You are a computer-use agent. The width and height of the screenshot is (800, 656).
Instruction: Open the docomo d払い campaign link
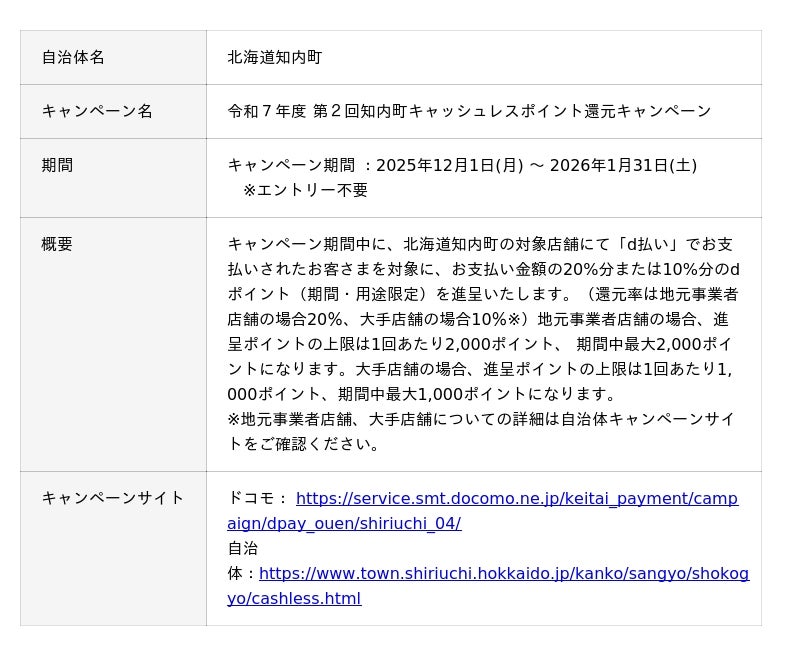[x=516, y=498]
